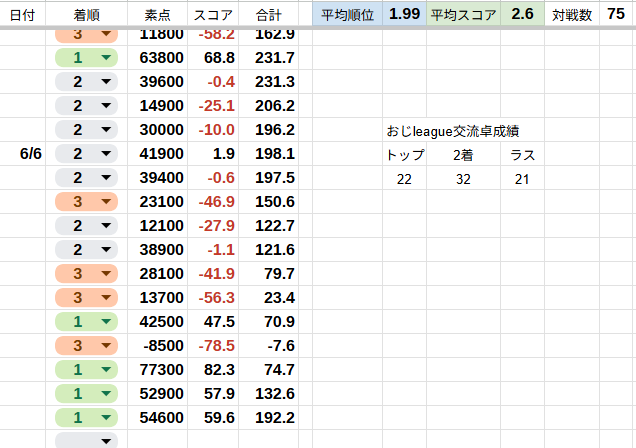
Task: Select score cell 59.6
Action: [x=213, y=418]
